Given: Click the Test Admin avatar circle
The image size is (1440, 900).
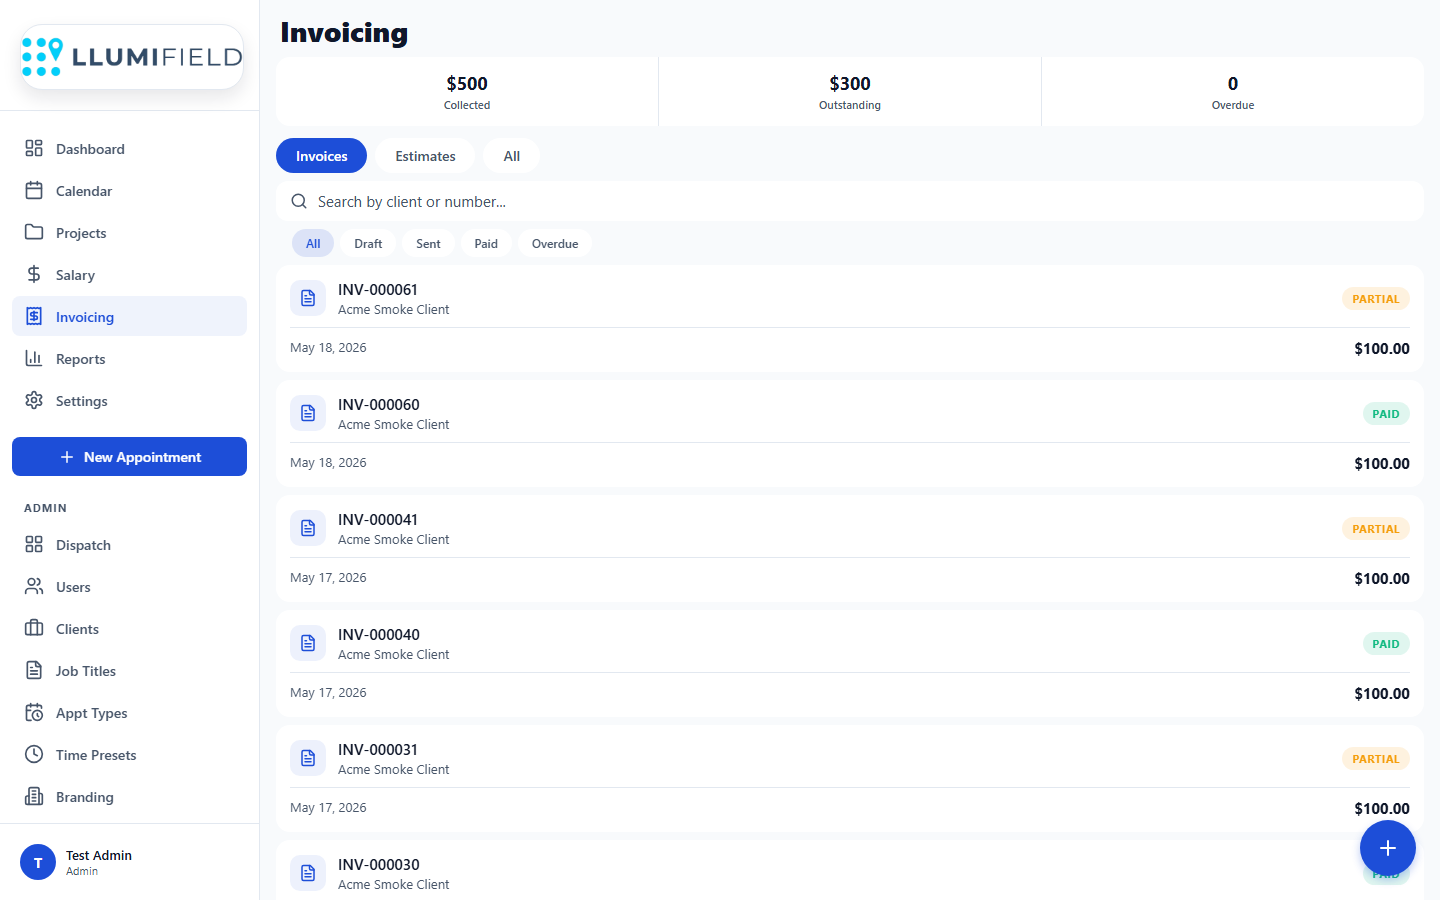Looking at the screenshot, I should coord(38,862).
